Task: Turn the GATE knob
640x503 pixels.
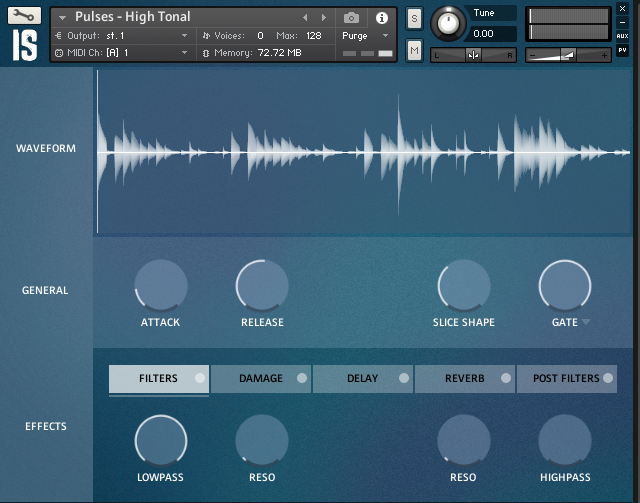Action: tap(565, 285)
